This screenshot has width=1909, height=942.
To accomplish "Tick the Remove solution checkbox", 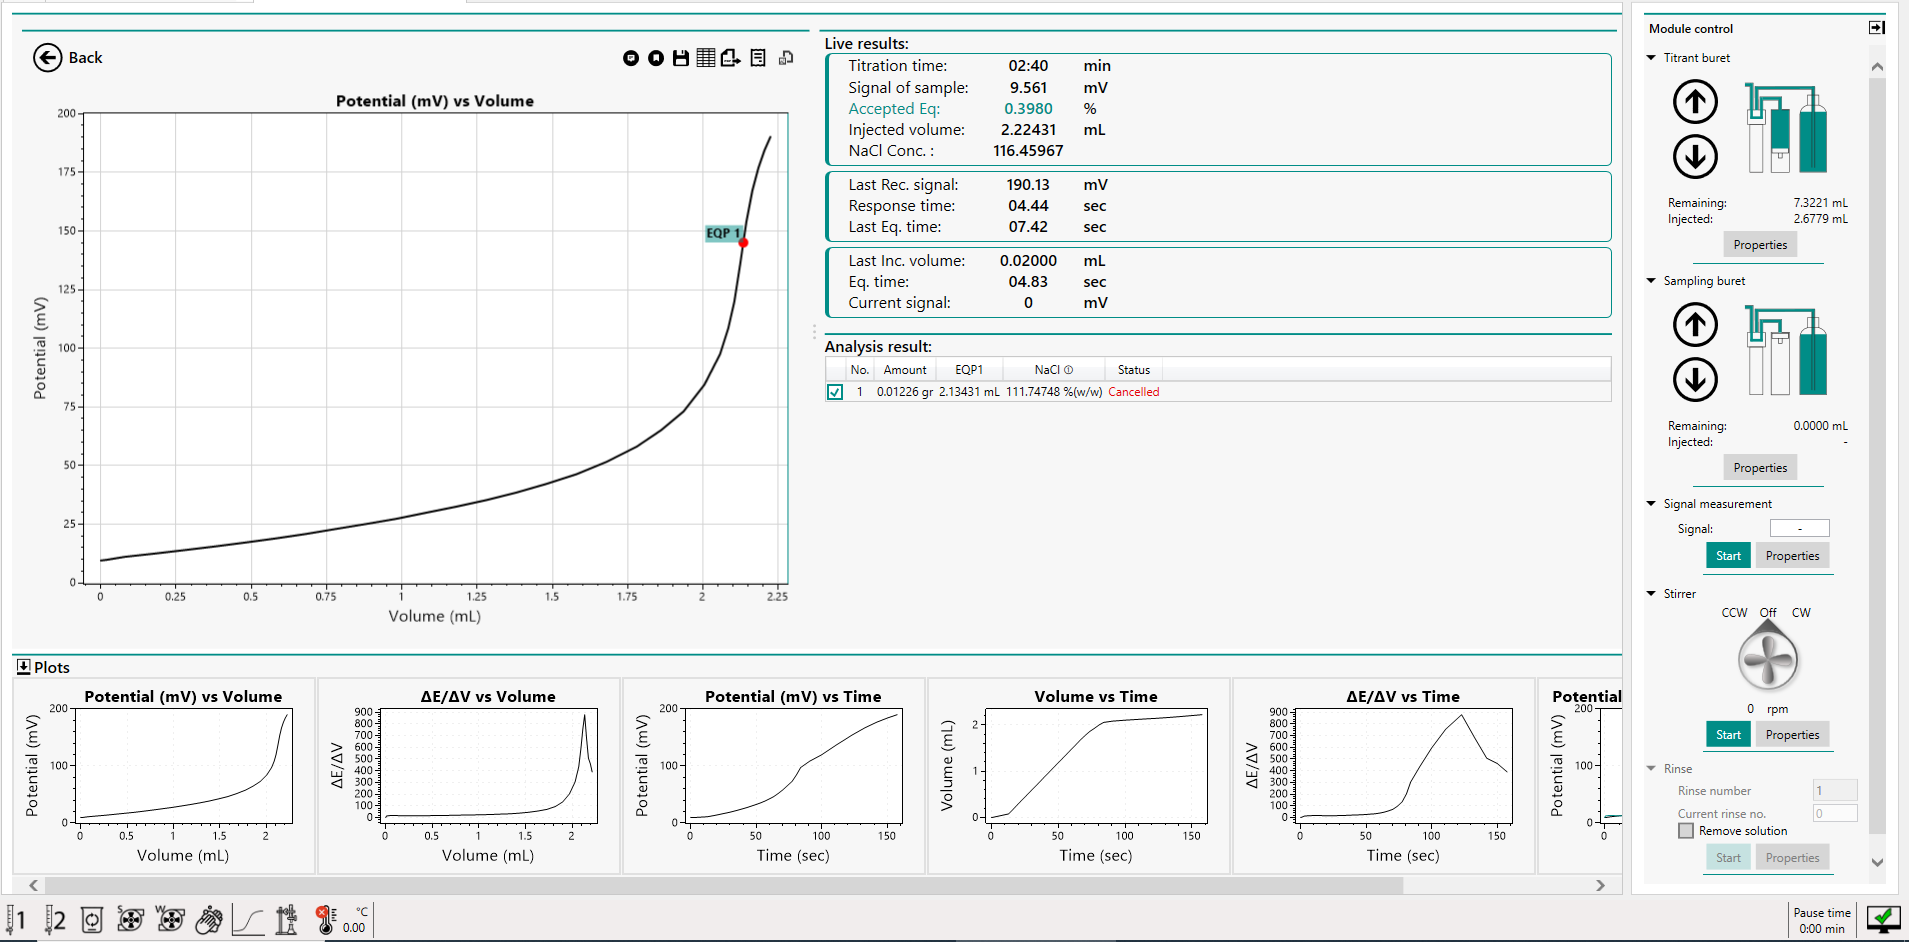I will click(1686, 831).
